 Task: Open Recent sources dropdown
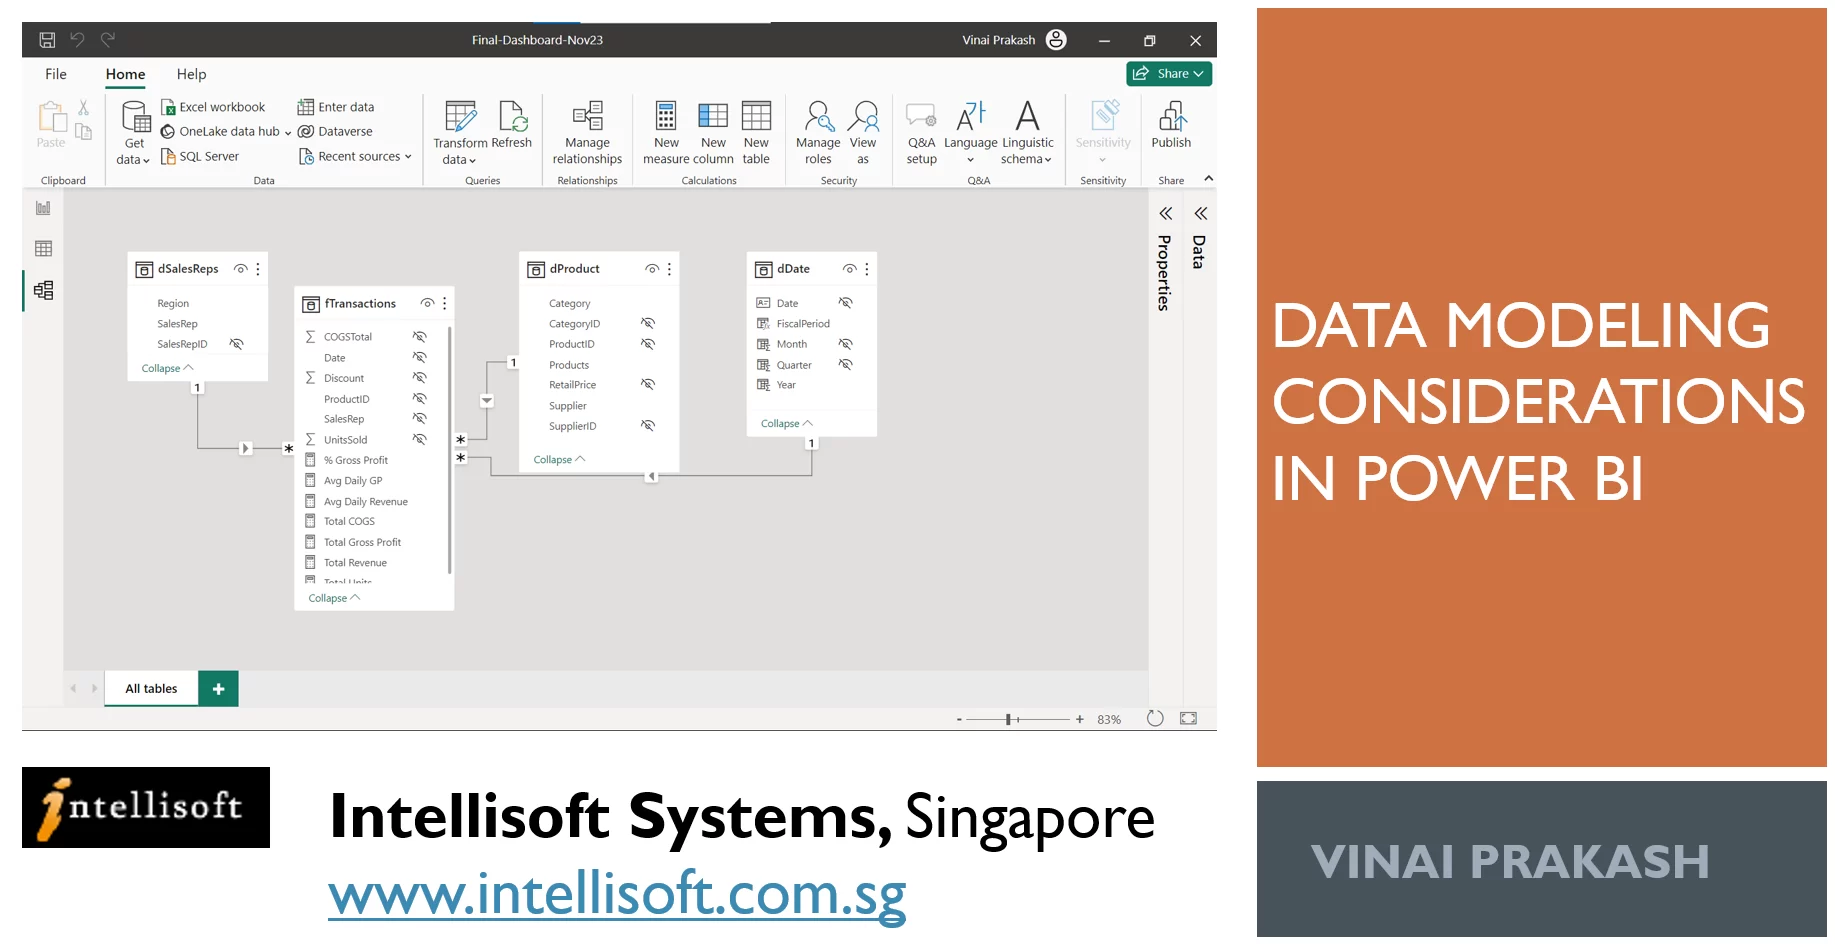pyautogui.click(x=356, y=156)
